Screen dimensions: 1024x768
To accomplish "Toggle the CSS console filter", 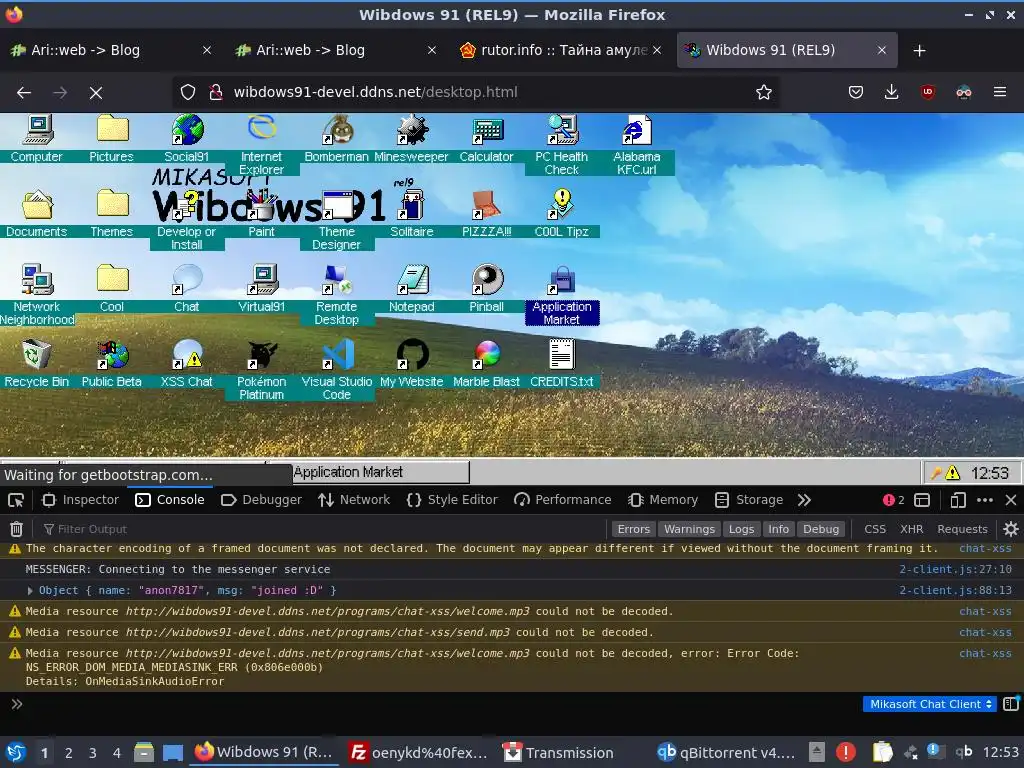I will pyautogui.click(x=874, y=529).
